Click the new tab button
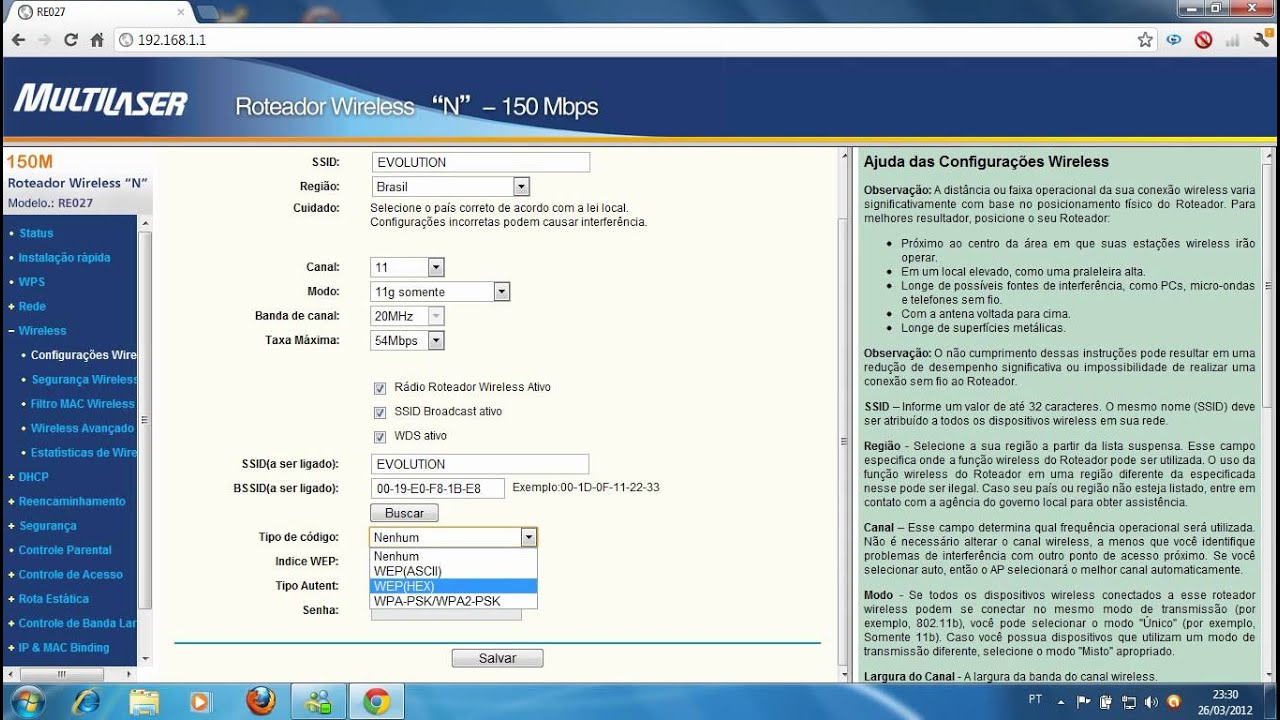The height and width of the screenshot is (720, 1280). 208,12
